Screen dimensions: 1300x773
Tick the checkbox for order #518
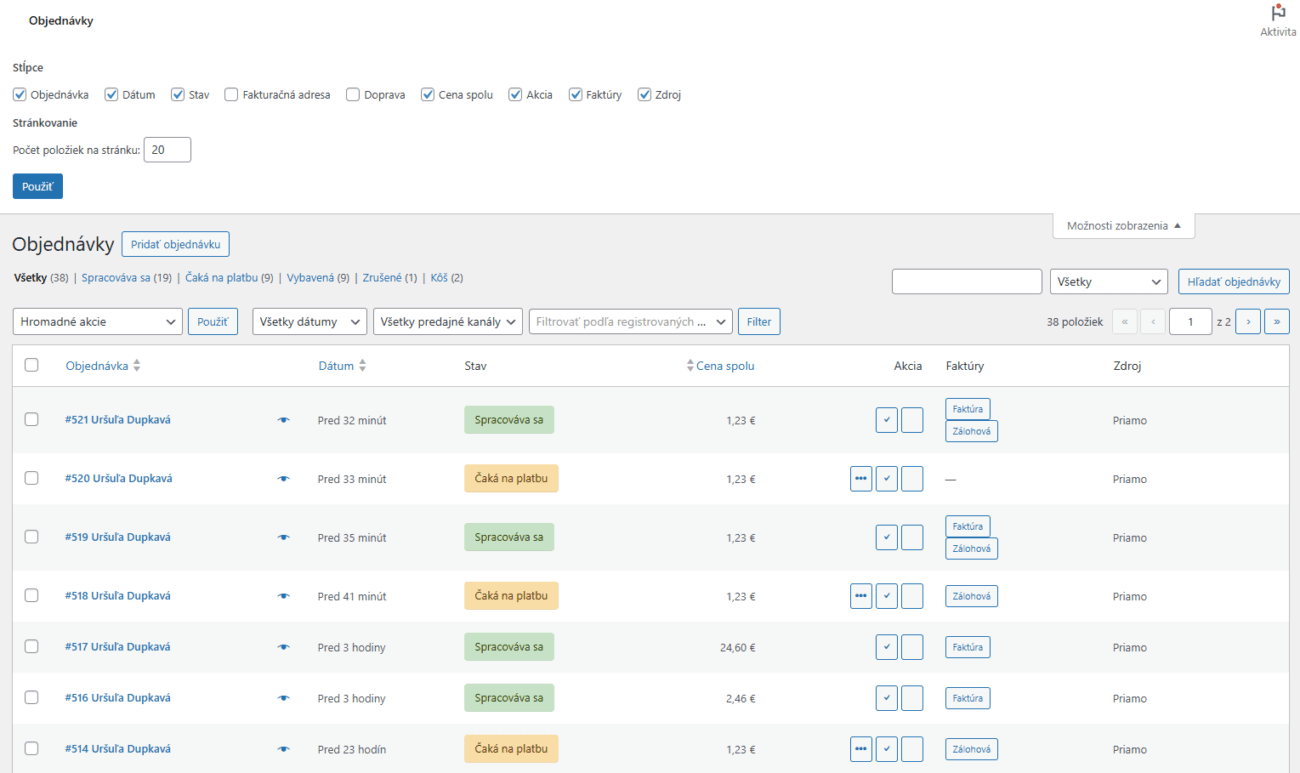tap(32, 596)
